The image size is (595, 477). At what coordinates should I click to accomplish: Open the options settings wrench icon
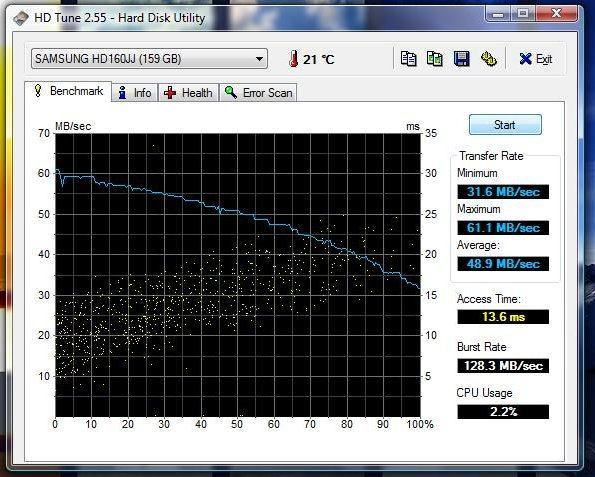coord(489,59)
